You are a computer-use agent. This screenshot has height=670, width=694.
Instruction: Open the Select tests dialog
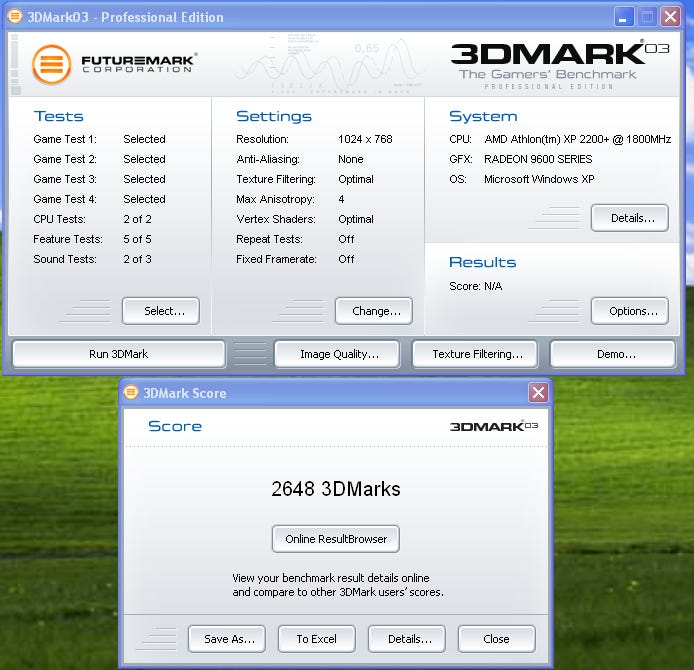[x=161, y=311]
